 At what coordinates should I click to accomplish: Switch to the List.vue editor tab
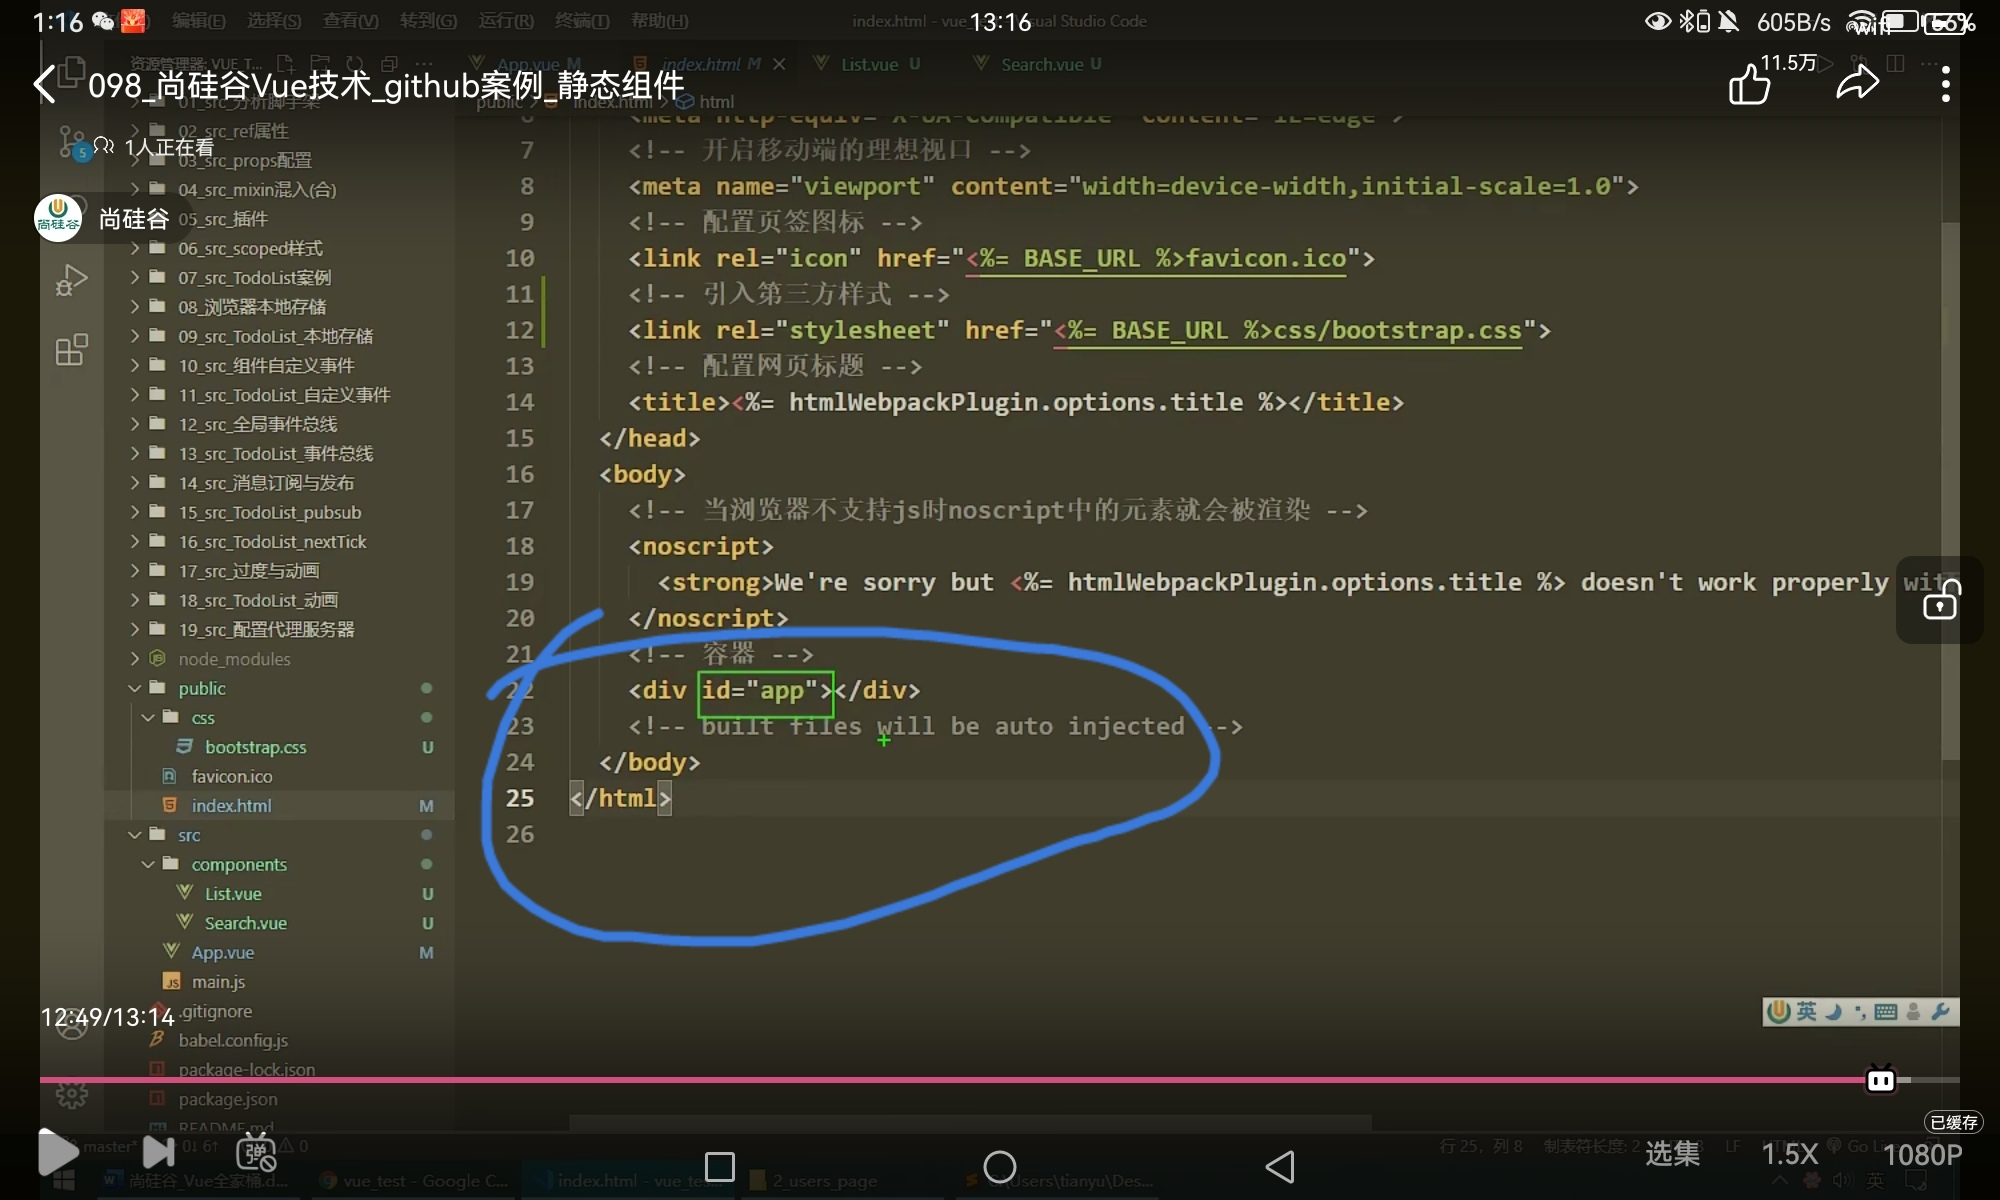click(868, 64)
